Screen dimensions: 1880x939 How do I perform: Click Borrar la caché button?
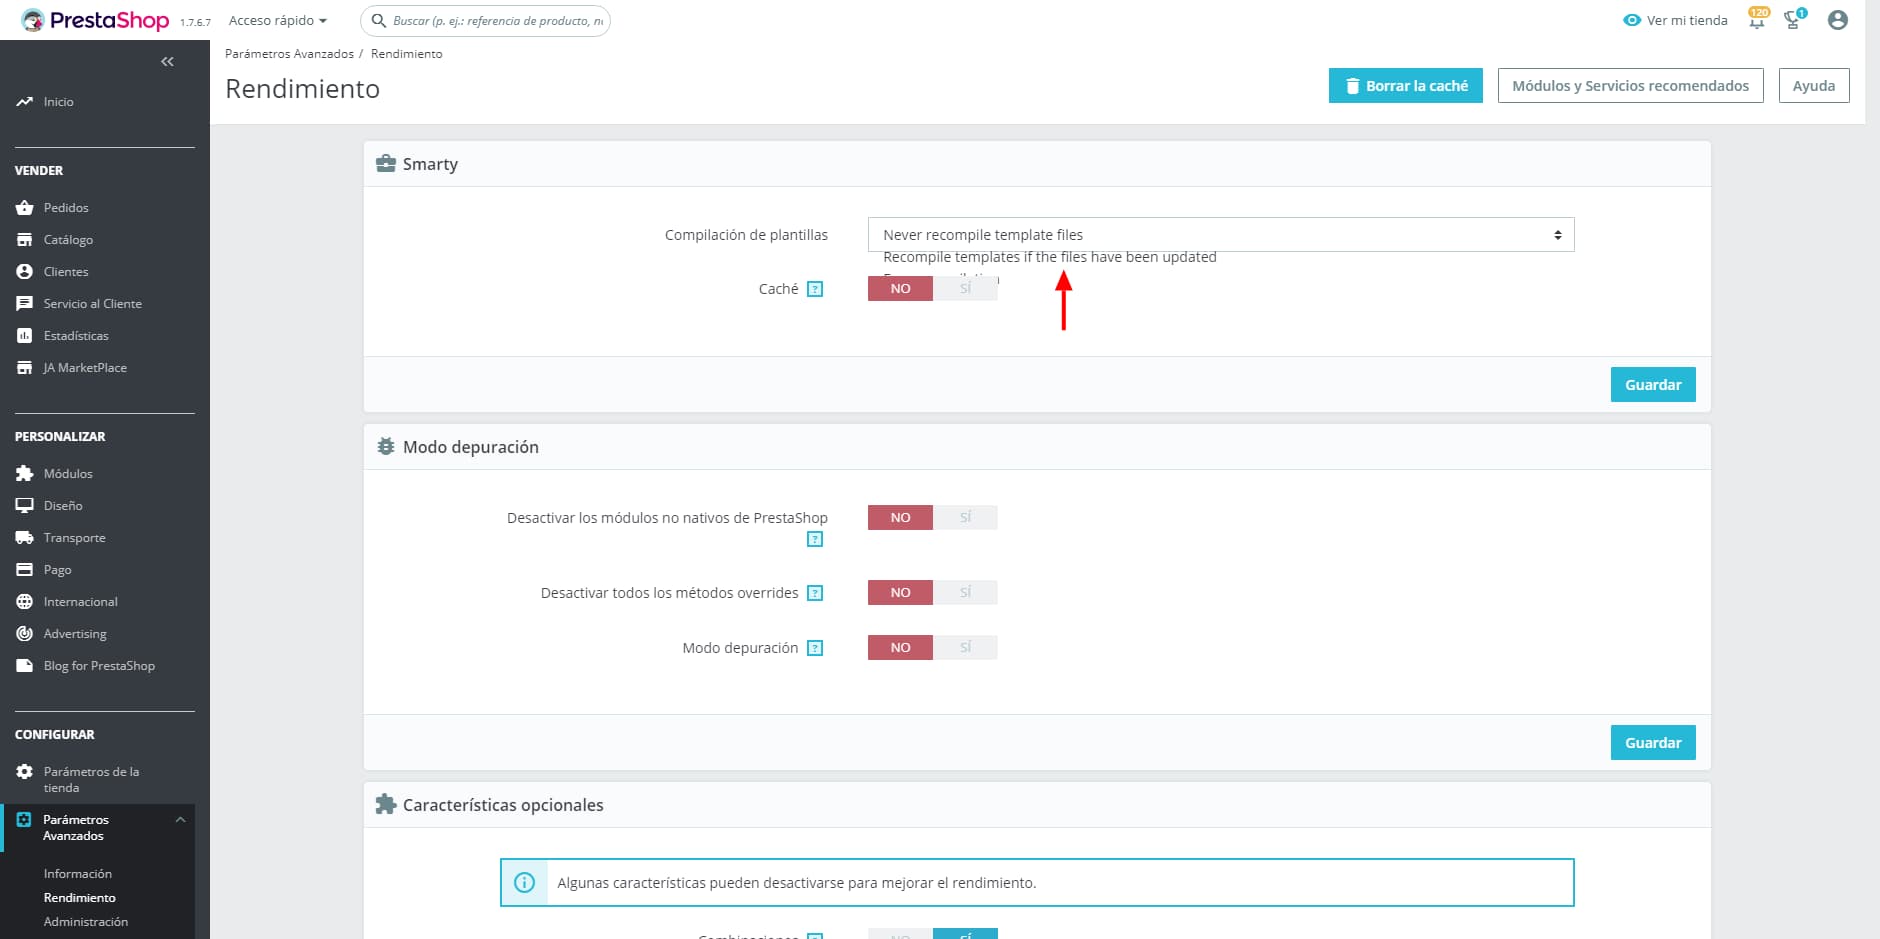pyautogui.click(x=1405, y=86)
